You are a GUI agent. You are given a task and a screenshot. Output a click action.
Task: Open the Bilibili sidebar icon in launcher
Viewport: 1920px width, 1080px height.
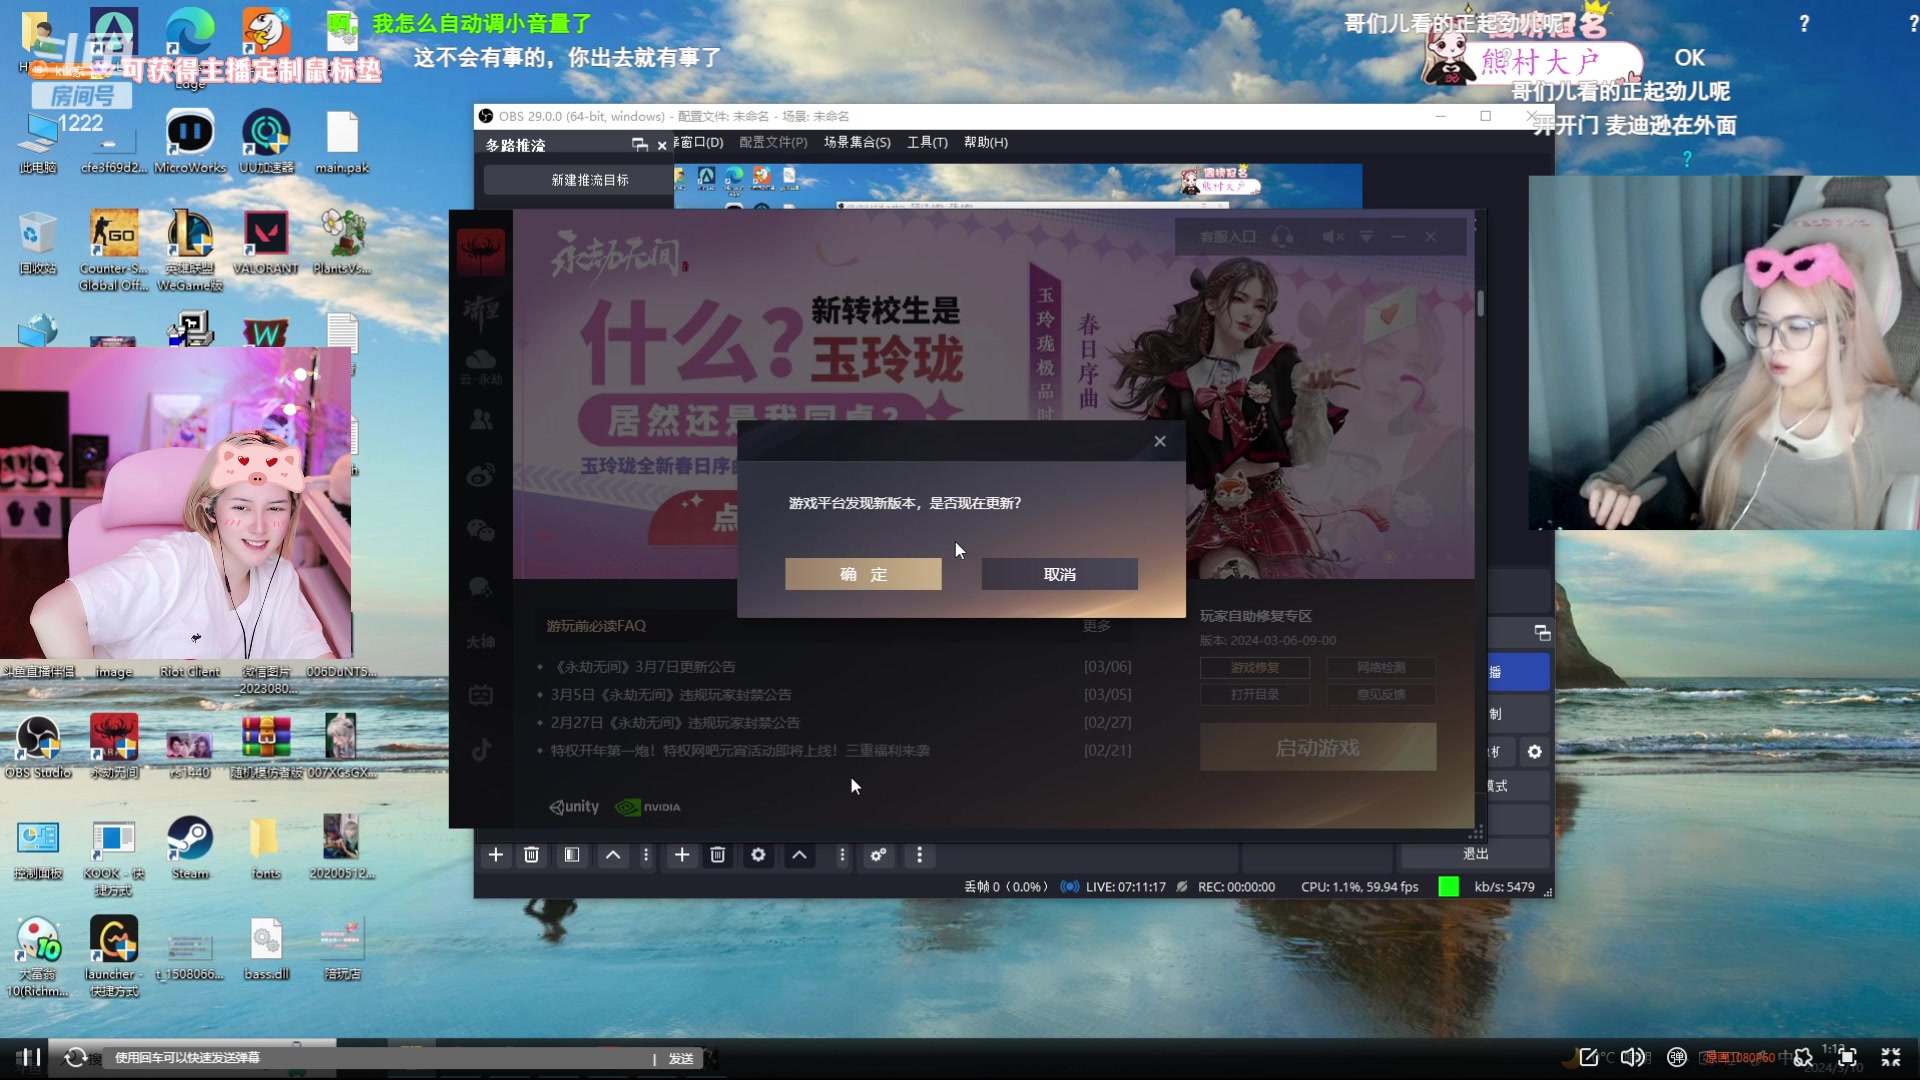[481, 695]
